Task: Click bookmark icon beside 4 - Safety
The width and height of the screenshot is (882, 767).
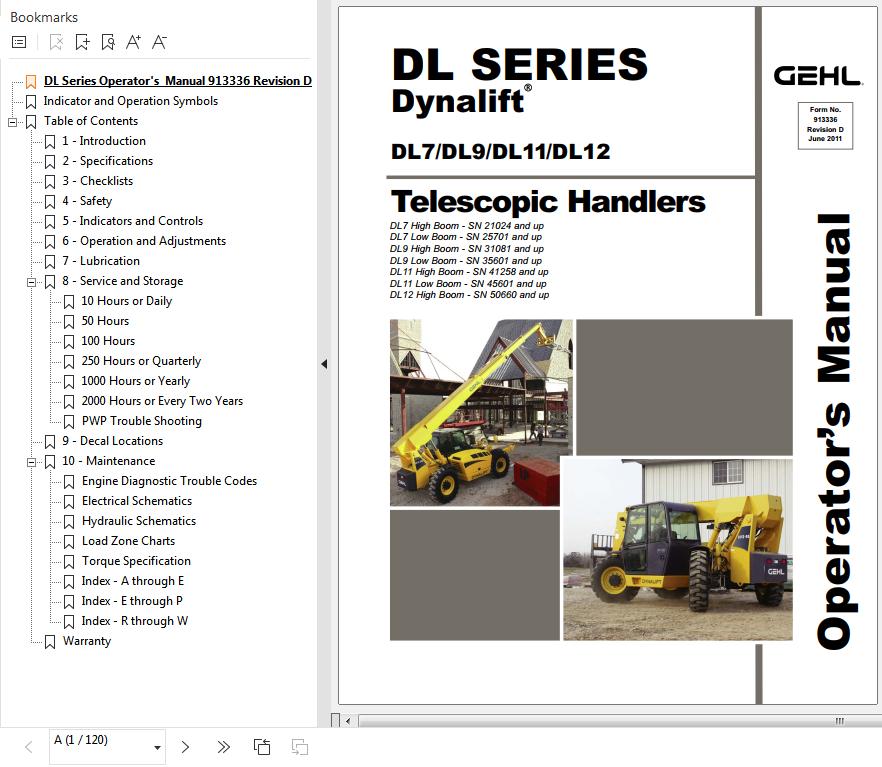Action: (x=50, y=201)
